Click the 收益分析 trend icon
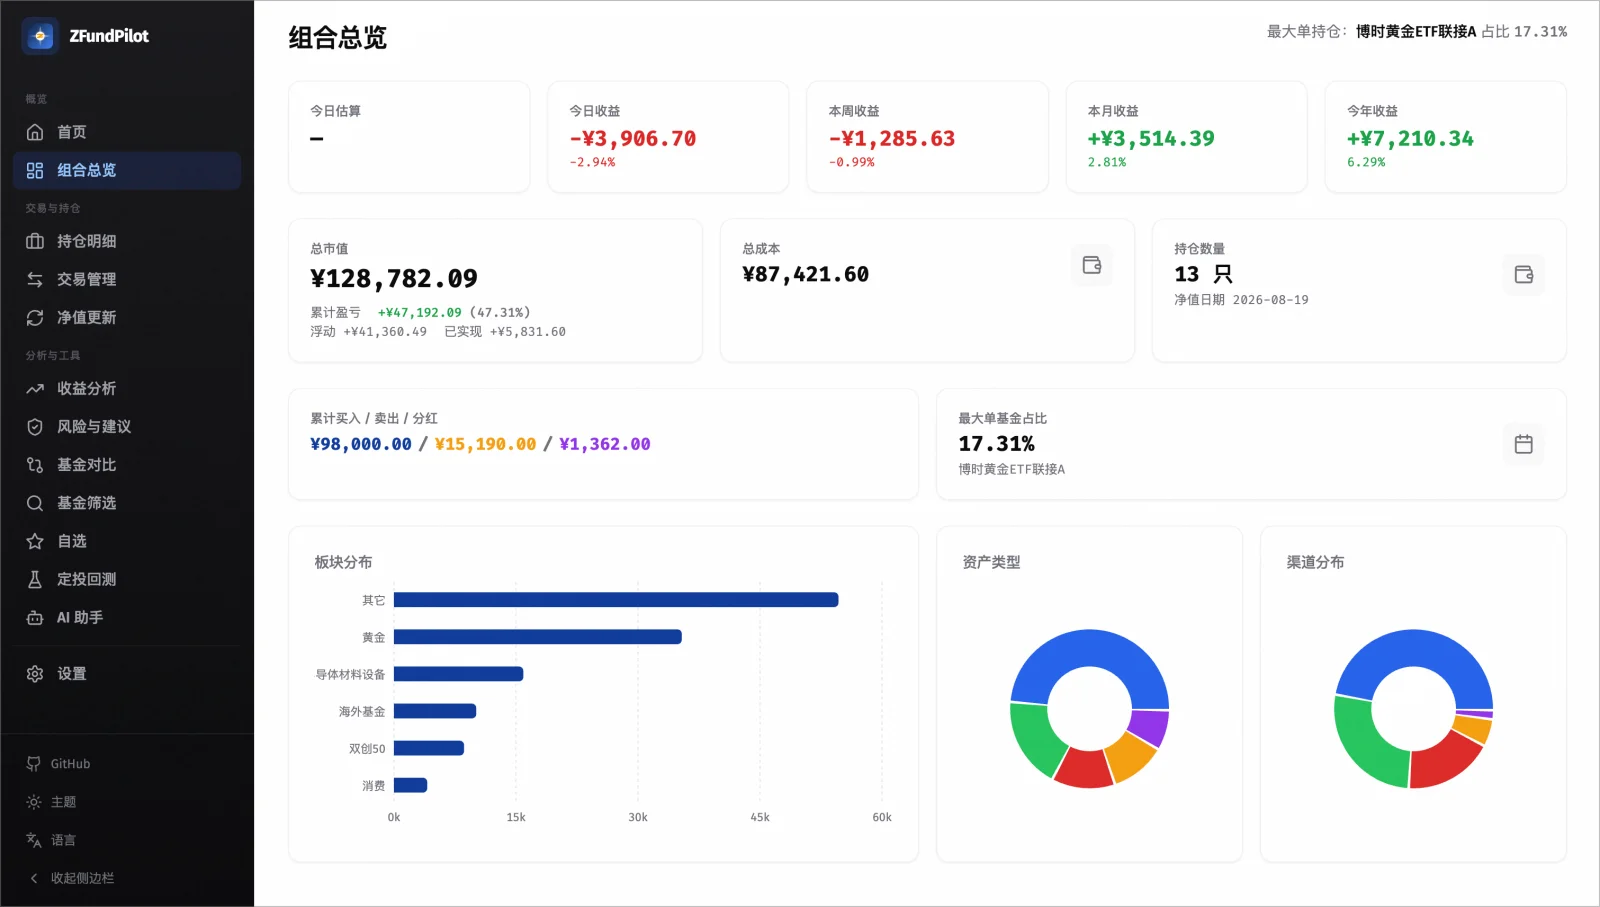Screen dimensions: 1600x907 35,388
